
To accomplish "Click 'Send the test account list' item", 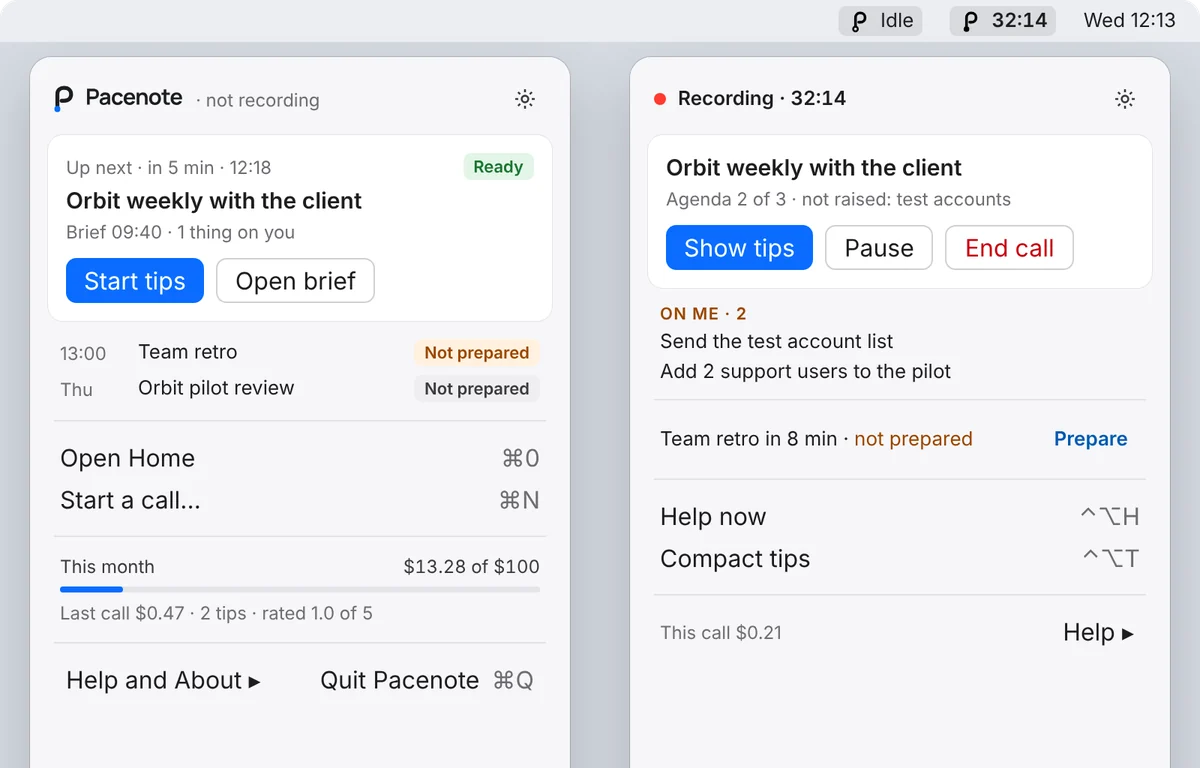I will pyautogui.click(x=777, y=342).
